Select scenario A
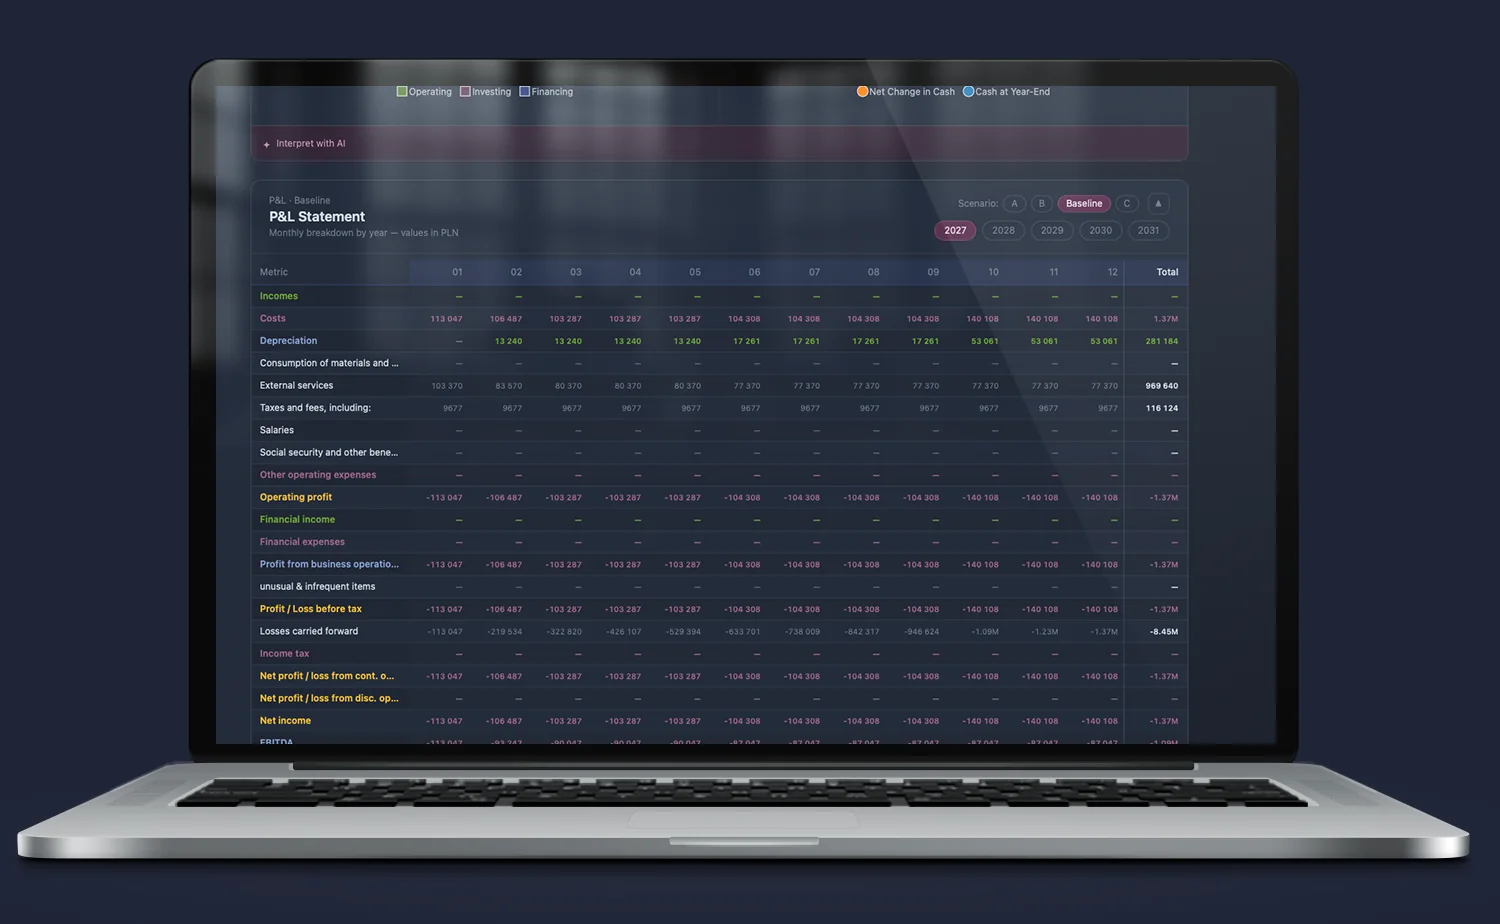Viewport: 1500px width, 924px height. pyautogui.click(x=1014, y=204)
